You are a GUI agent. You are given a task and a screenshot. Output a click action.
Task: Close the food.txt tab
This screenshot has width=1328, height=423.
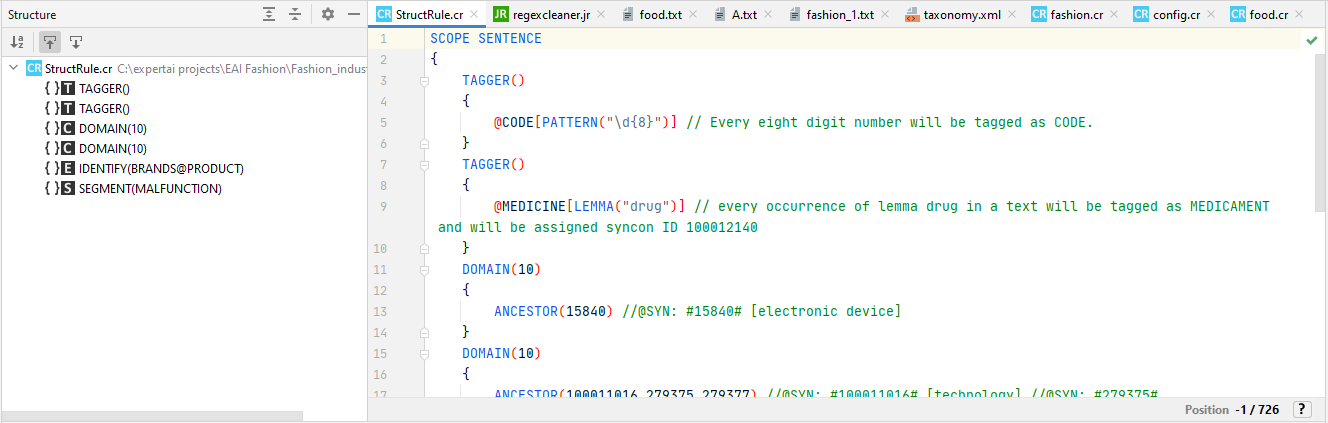(695, 15)
